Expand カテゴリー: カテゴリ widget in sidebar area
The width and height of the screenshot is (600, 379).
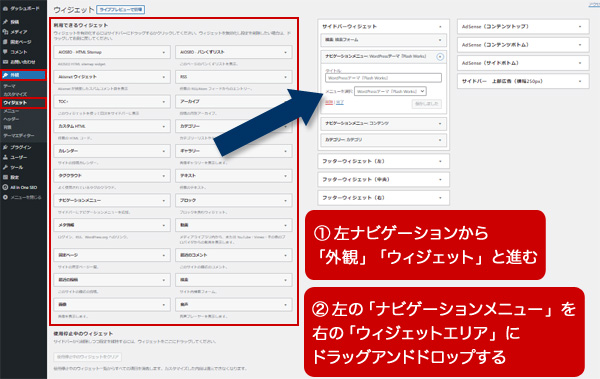tap(440, 140)
